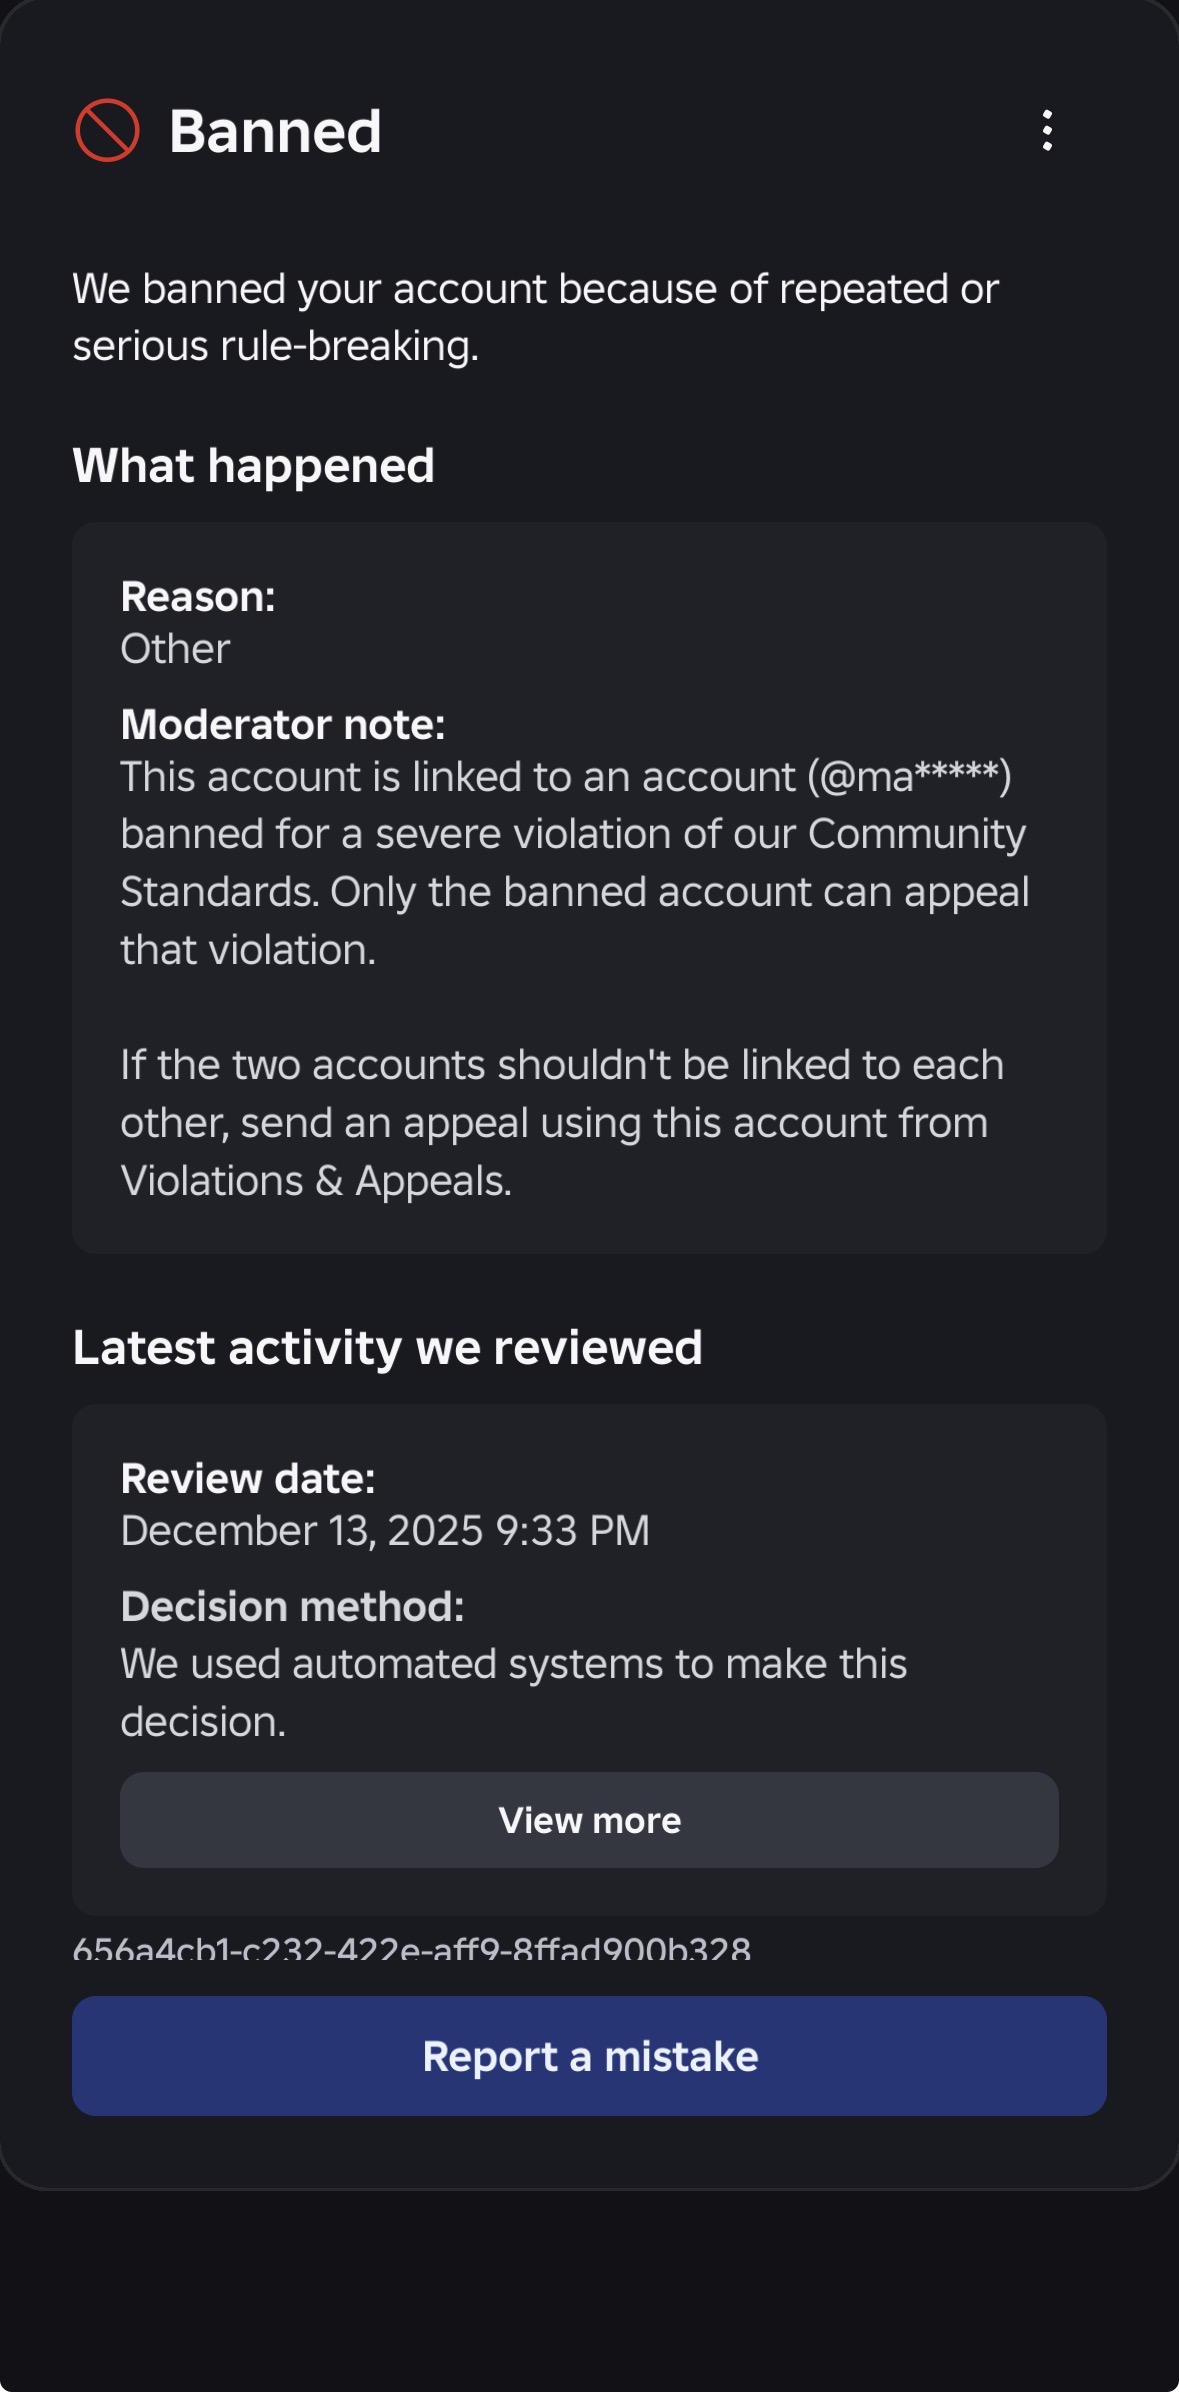This screenshot has height=2392, width=1179.
Task: Click the repeated rule-breaking ban description
Action: click(x=535, y=317)
